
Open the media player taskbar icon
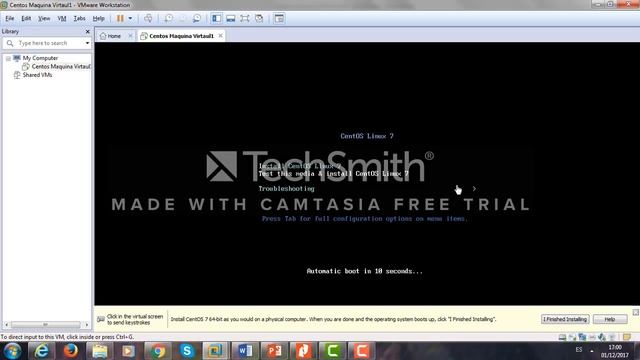point(129,351)
